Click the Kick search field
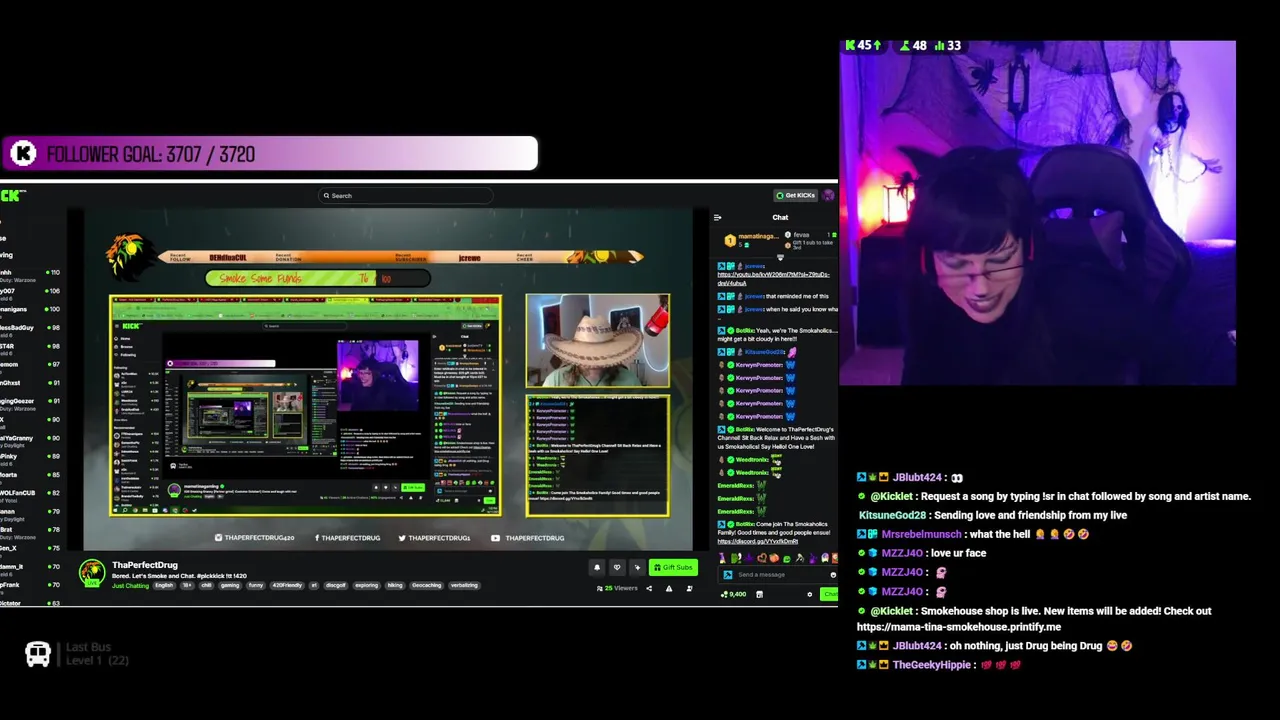This screenshot has height=720, width=1280. pos(405,196)
